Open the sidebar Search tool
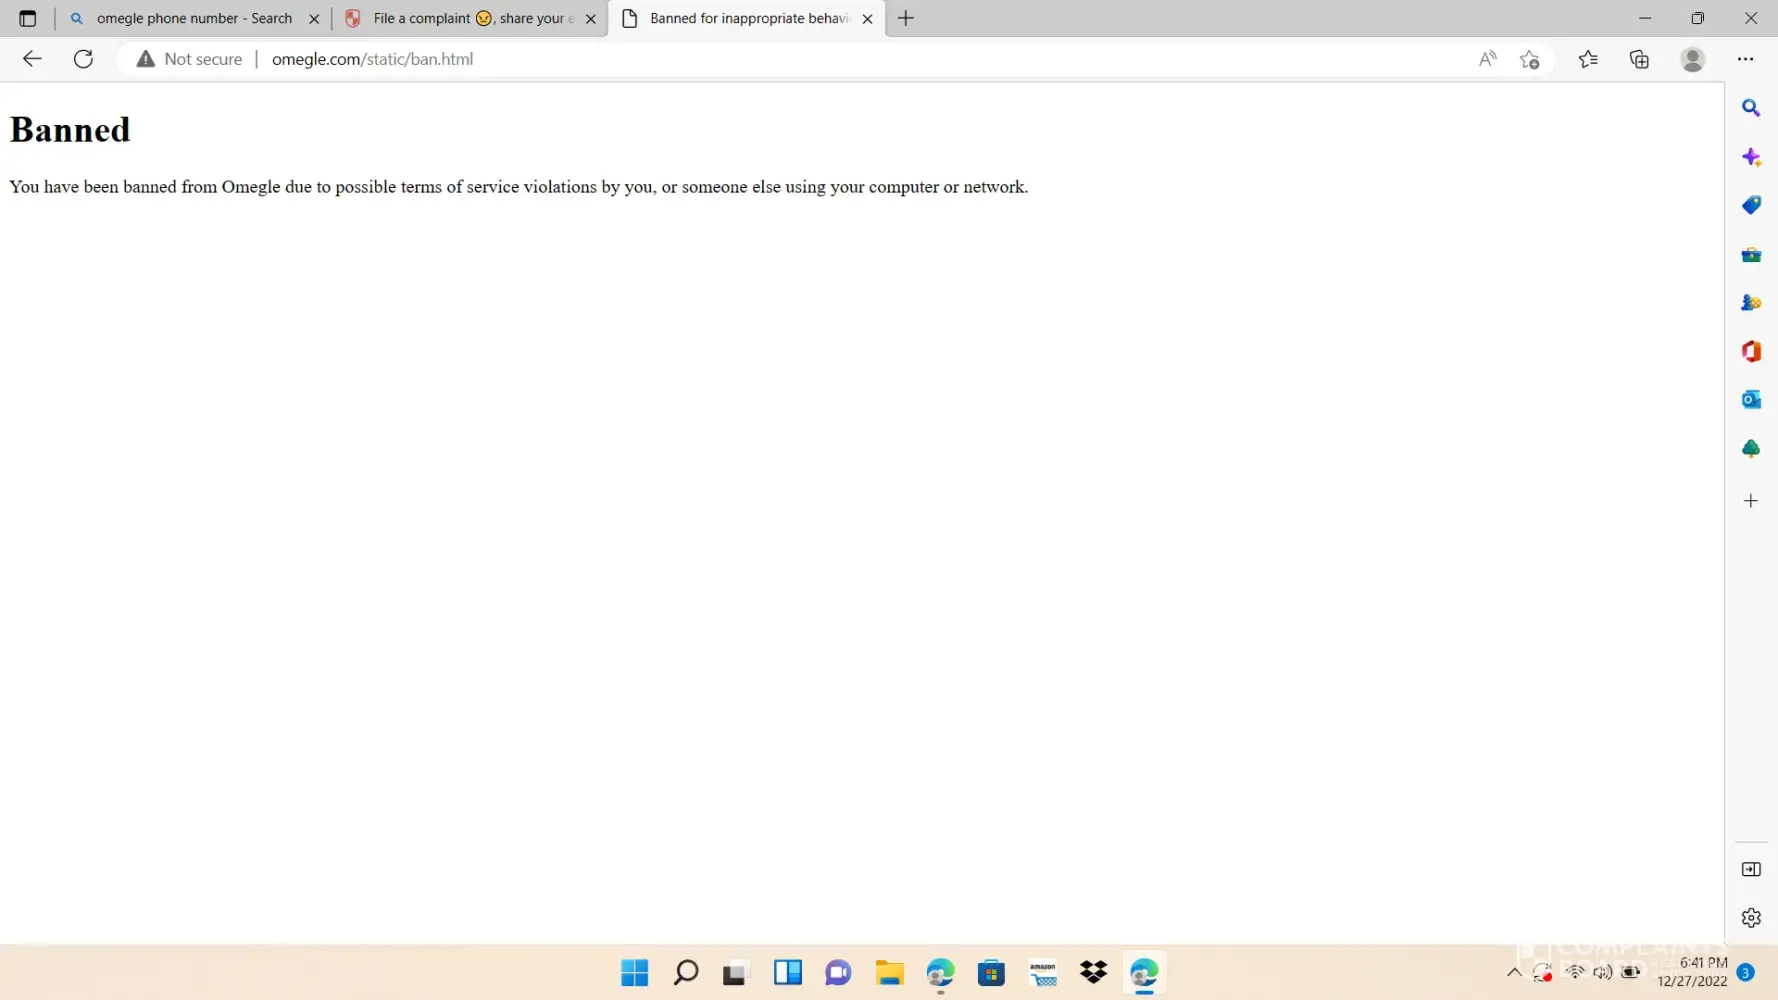This screenshot has width=1778, height=1000. tap(1751, 108)
